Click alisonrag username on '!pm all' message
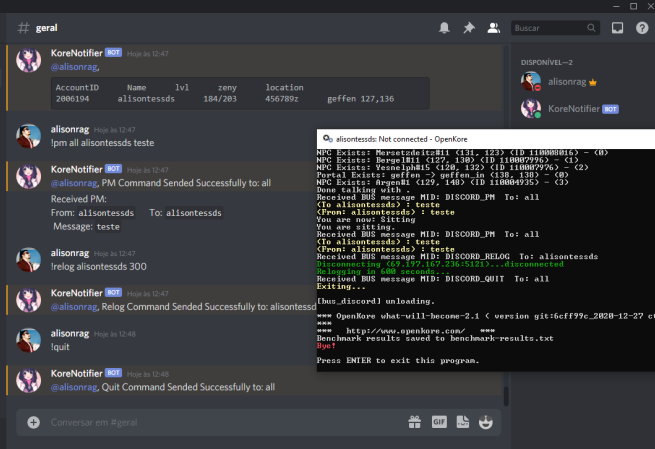655x449 pixels. pyautogui.click(x=70, y=129)
